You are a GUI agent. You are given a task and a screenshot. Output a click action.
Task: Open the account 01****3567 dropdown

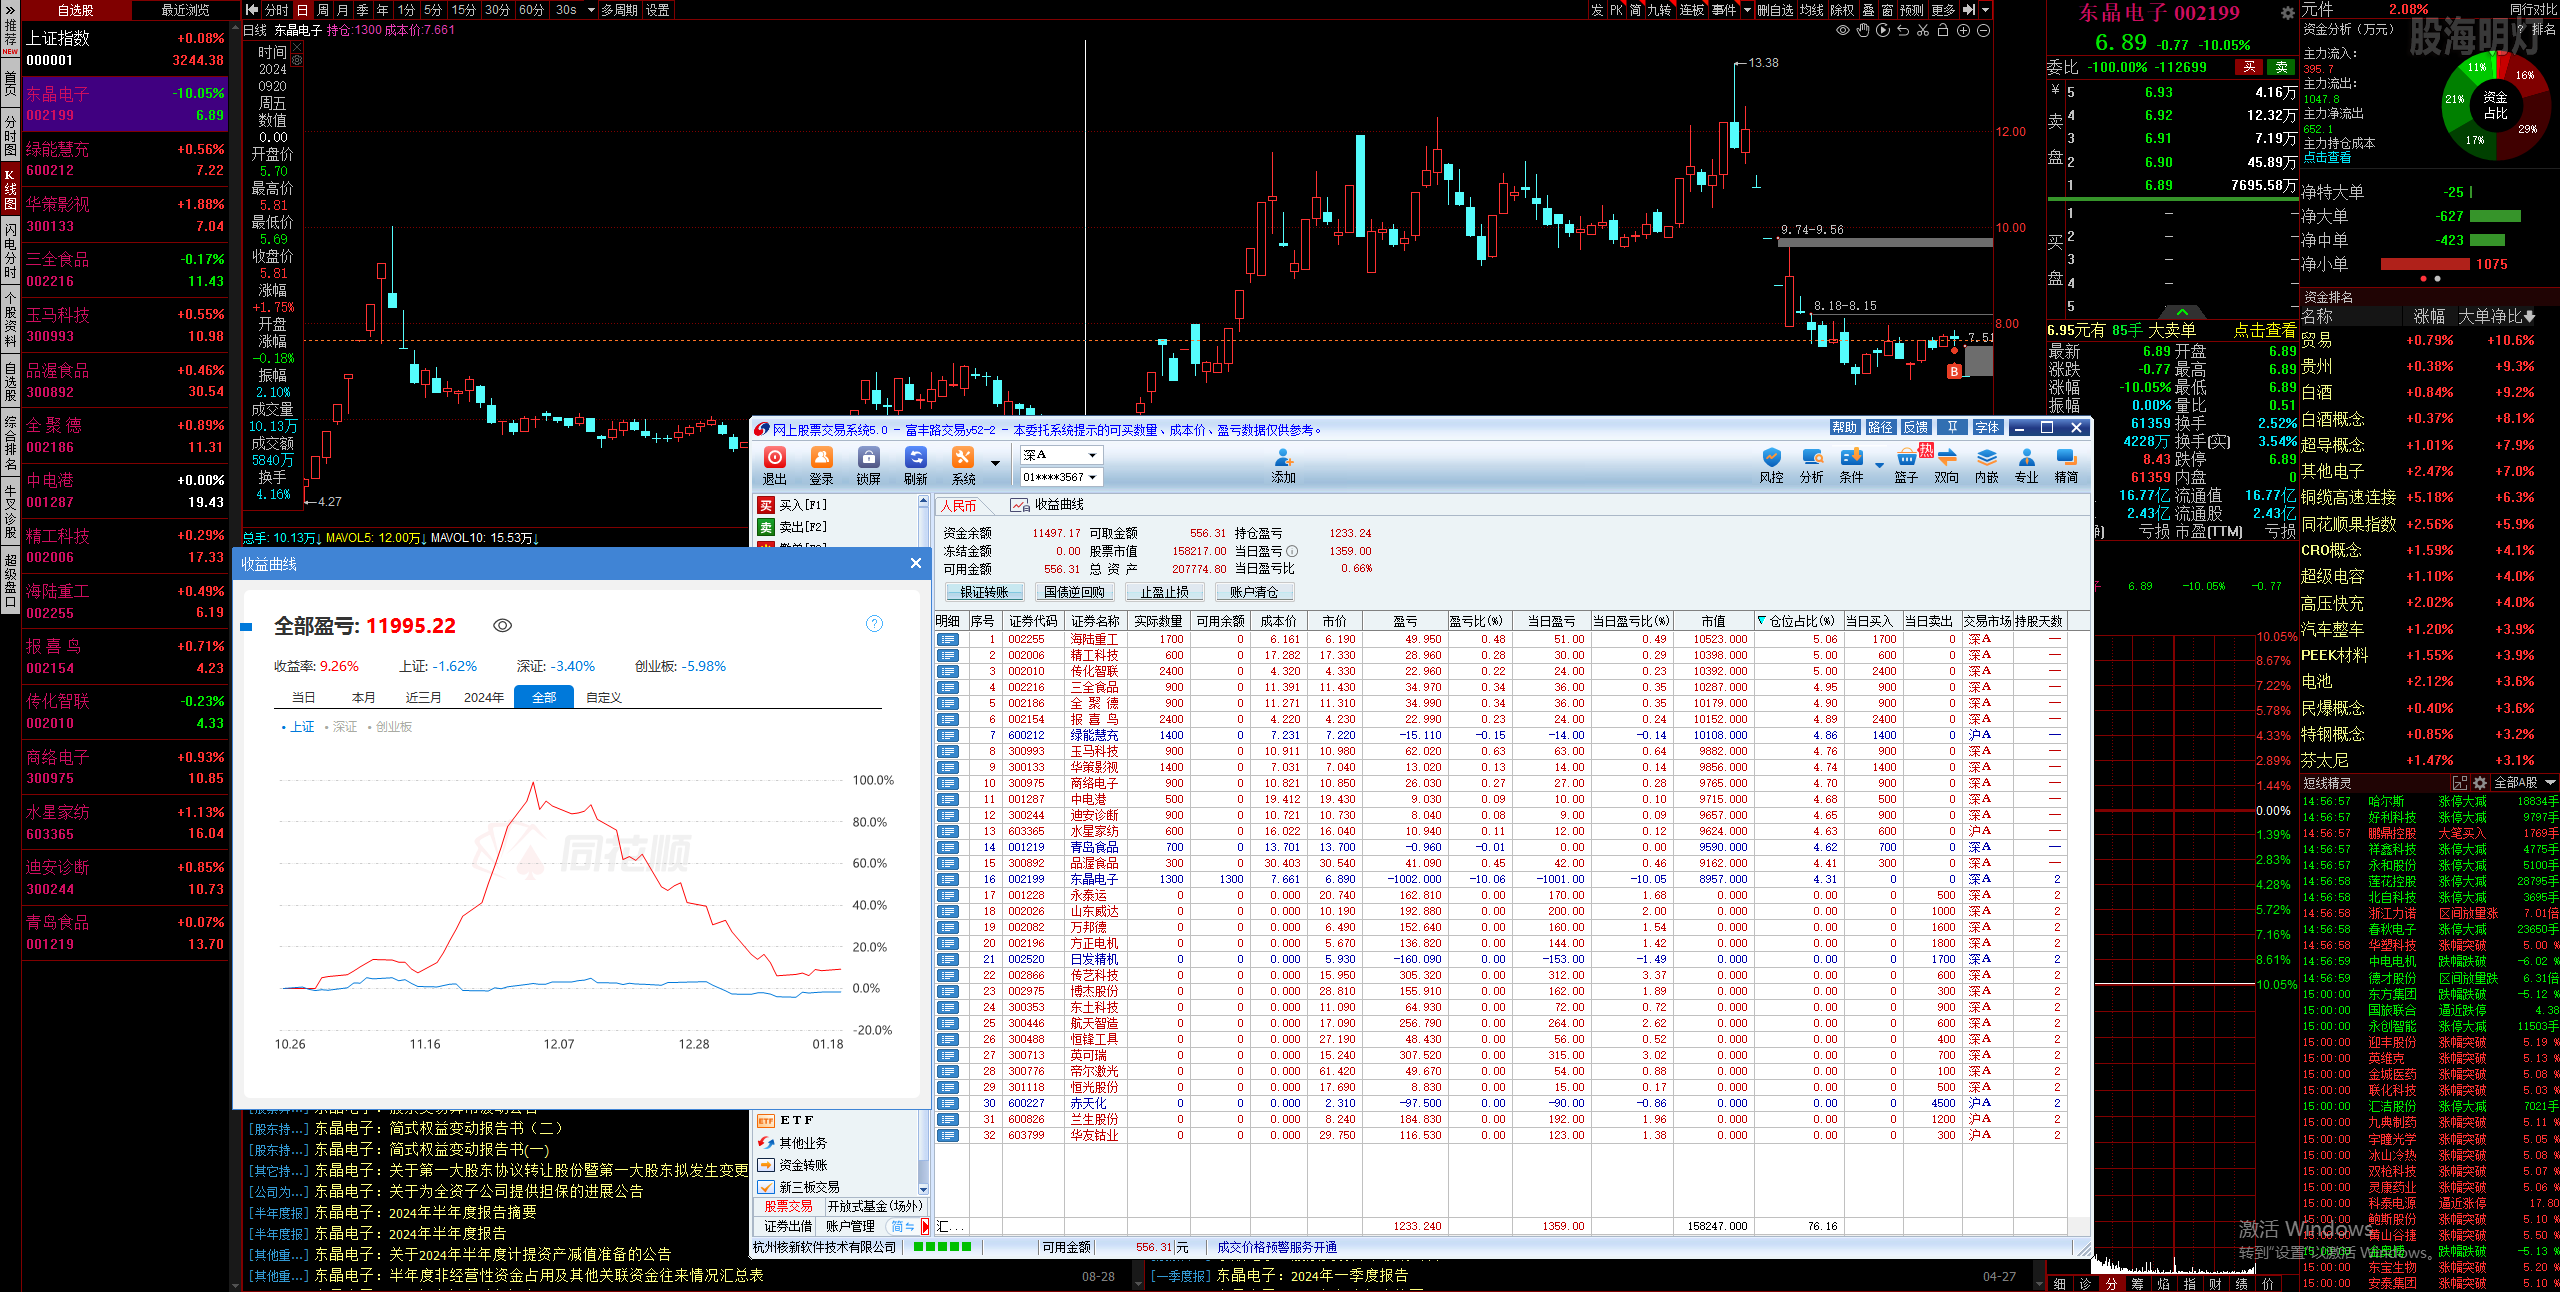[x=1060, y=477]
